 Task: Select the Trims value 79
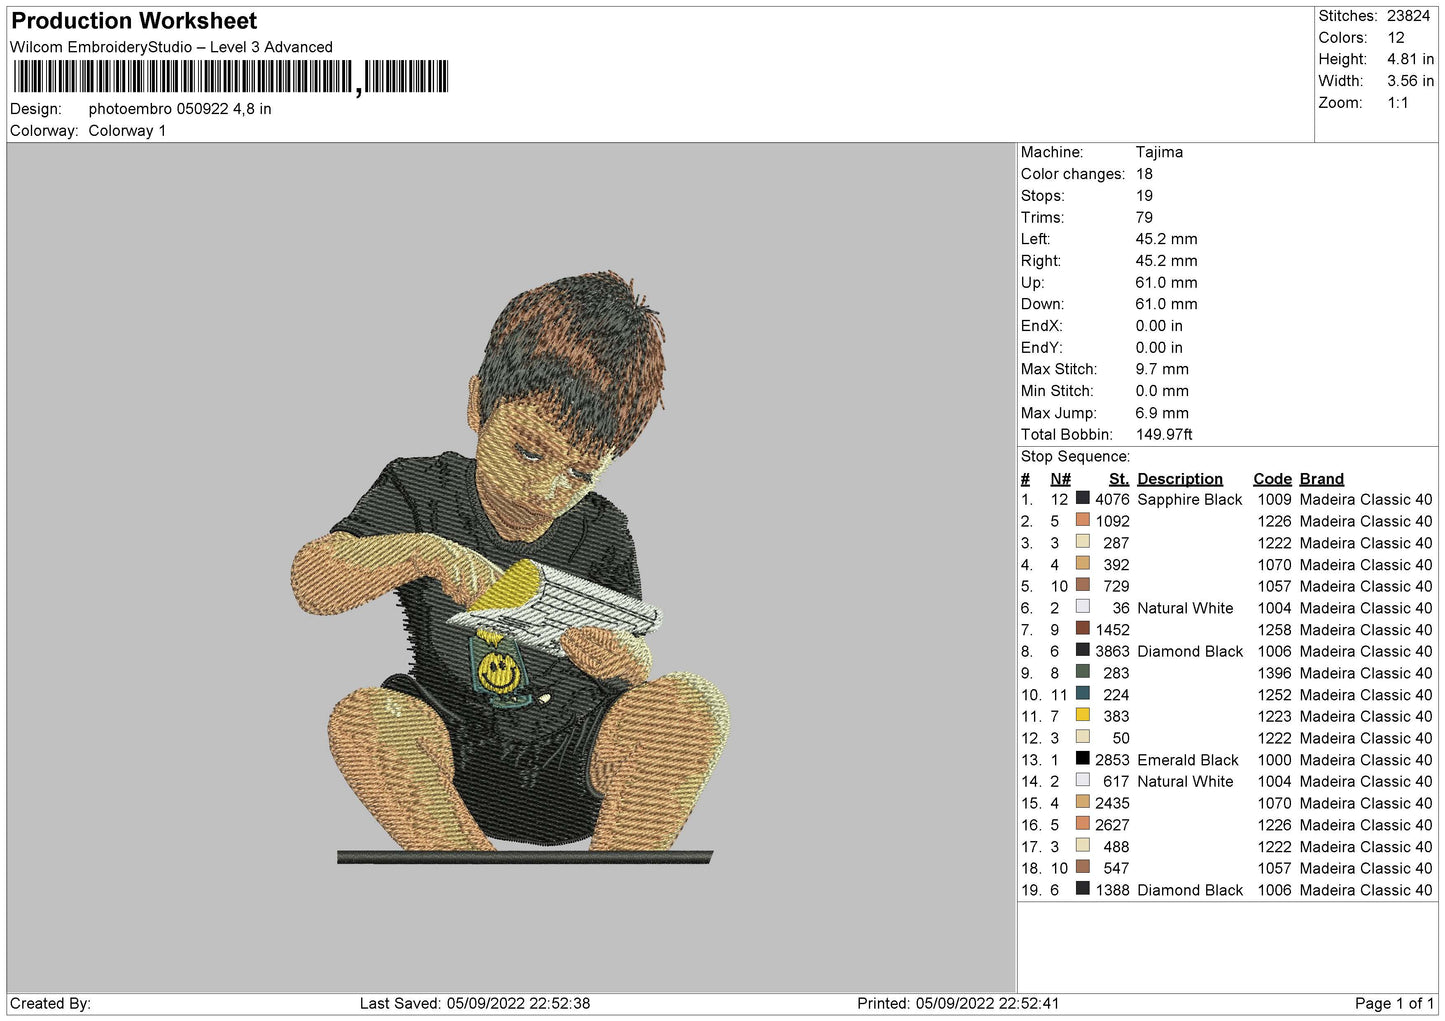coord(1144,218)
